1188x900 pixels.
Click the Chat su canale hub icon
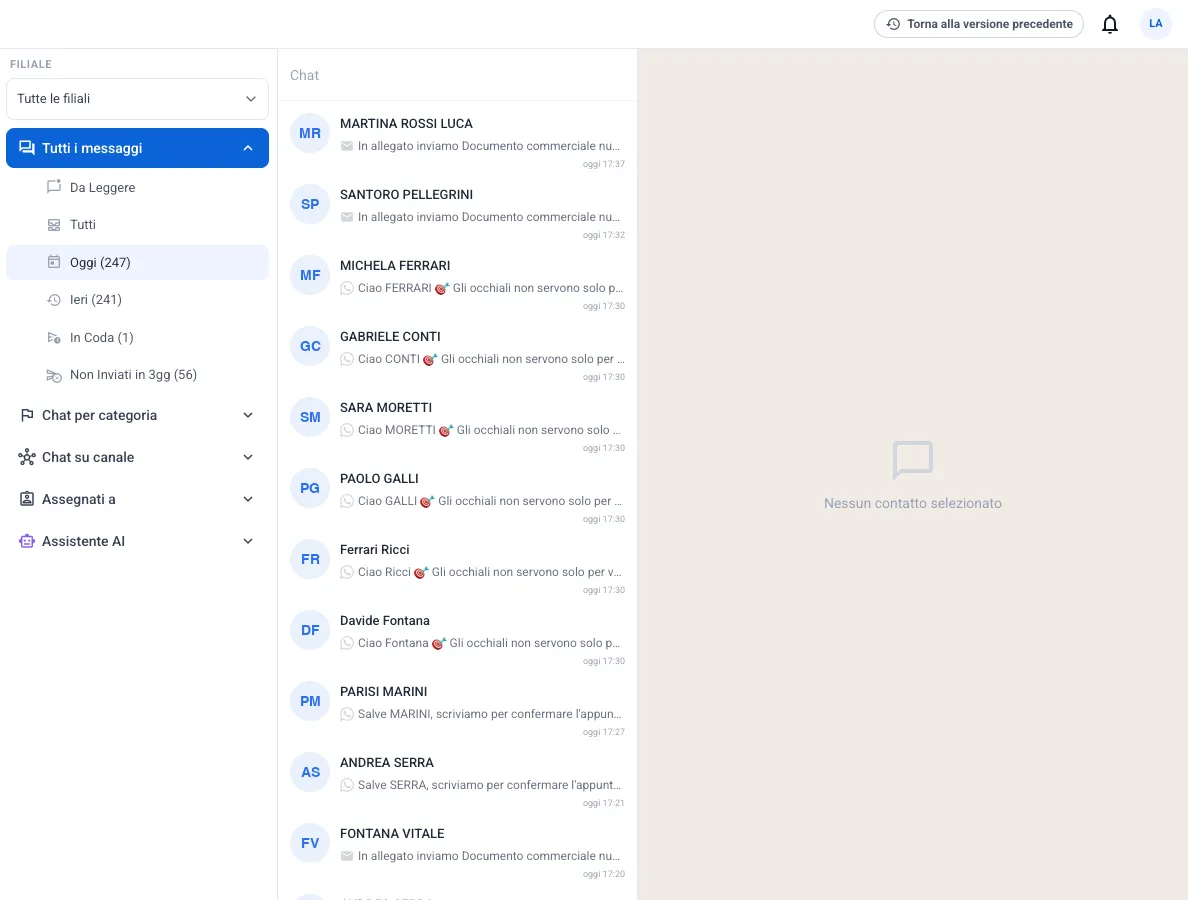(x=27, y=457)
